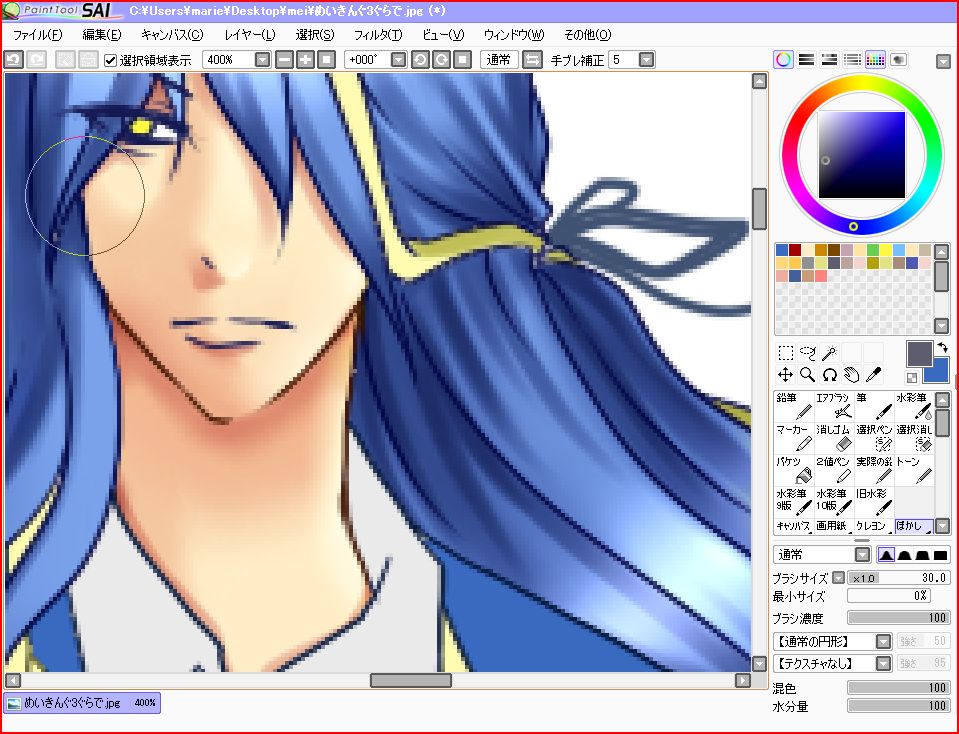This screenshot has width=959, height=734.
Task: Open キャンバス(C) menu
Action: (x=172, y=35)
